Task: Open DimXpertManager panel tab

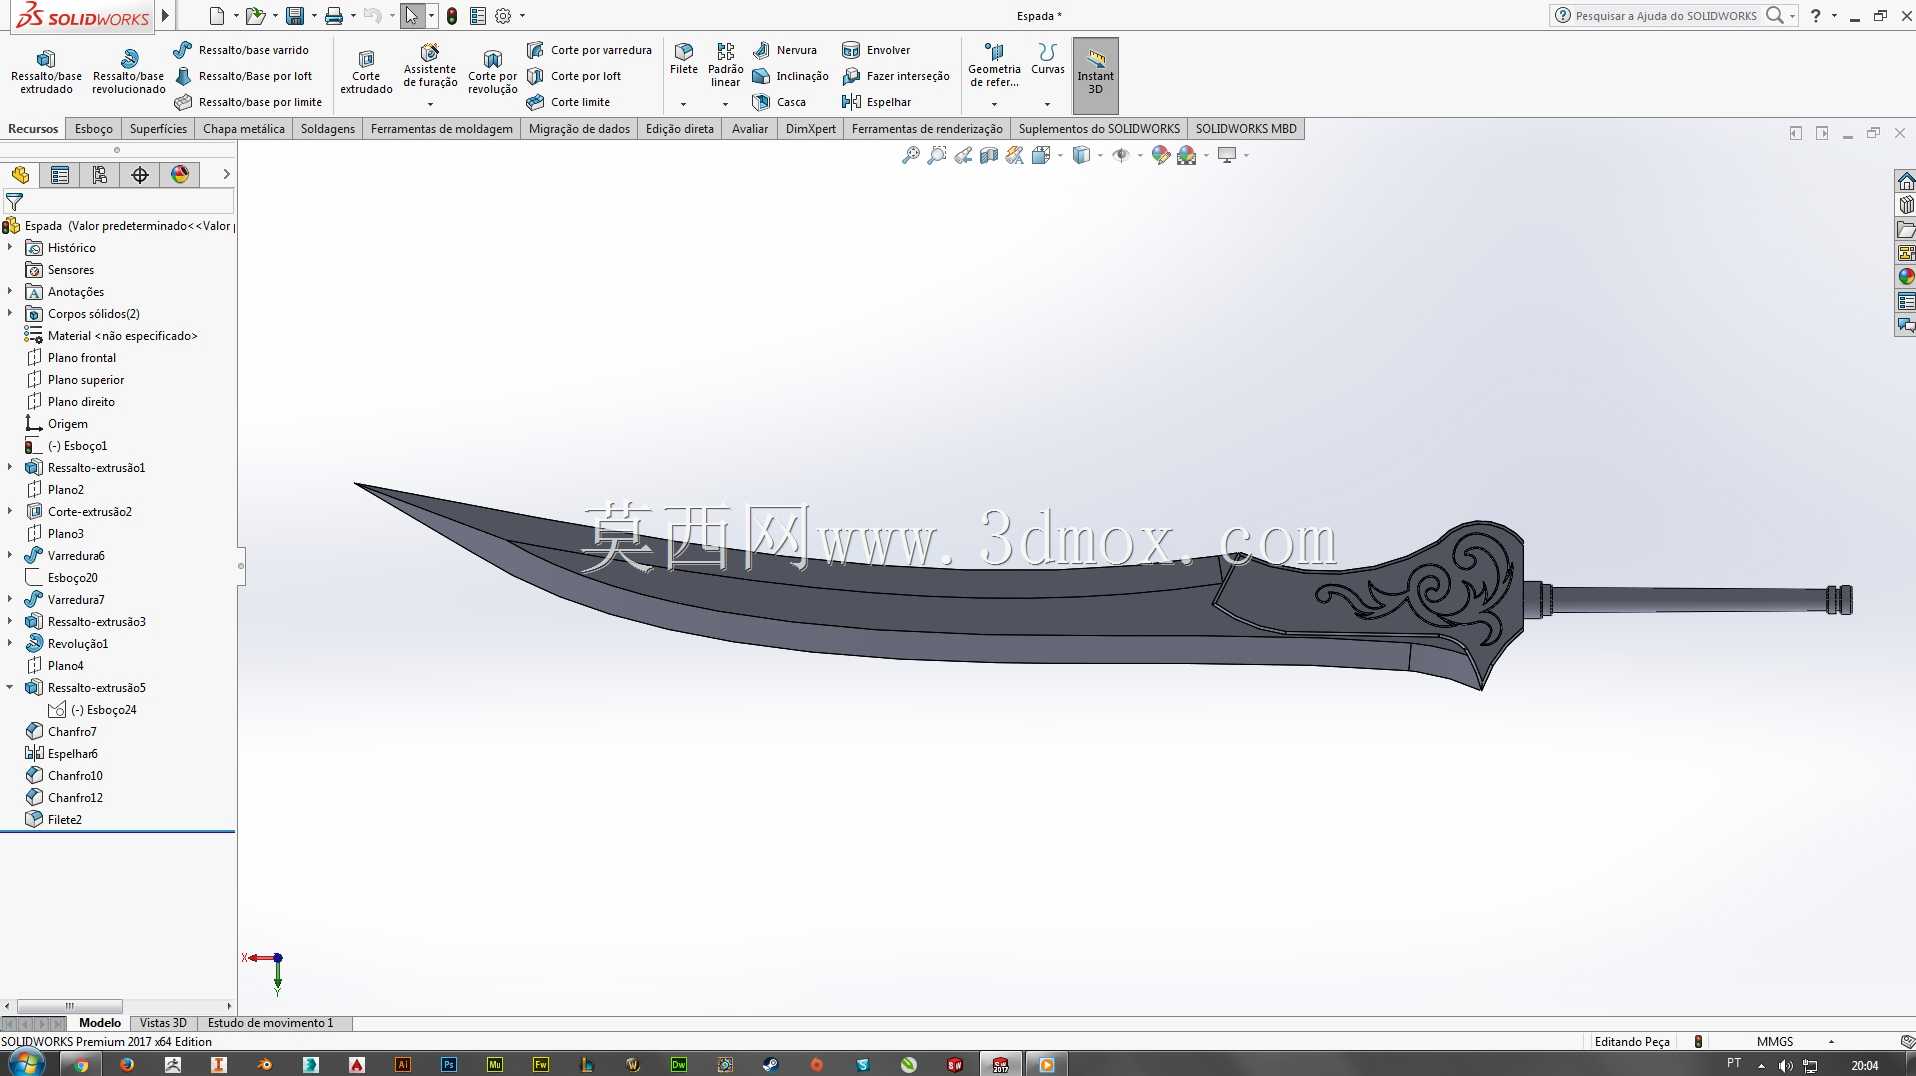Action: [140, 175]
